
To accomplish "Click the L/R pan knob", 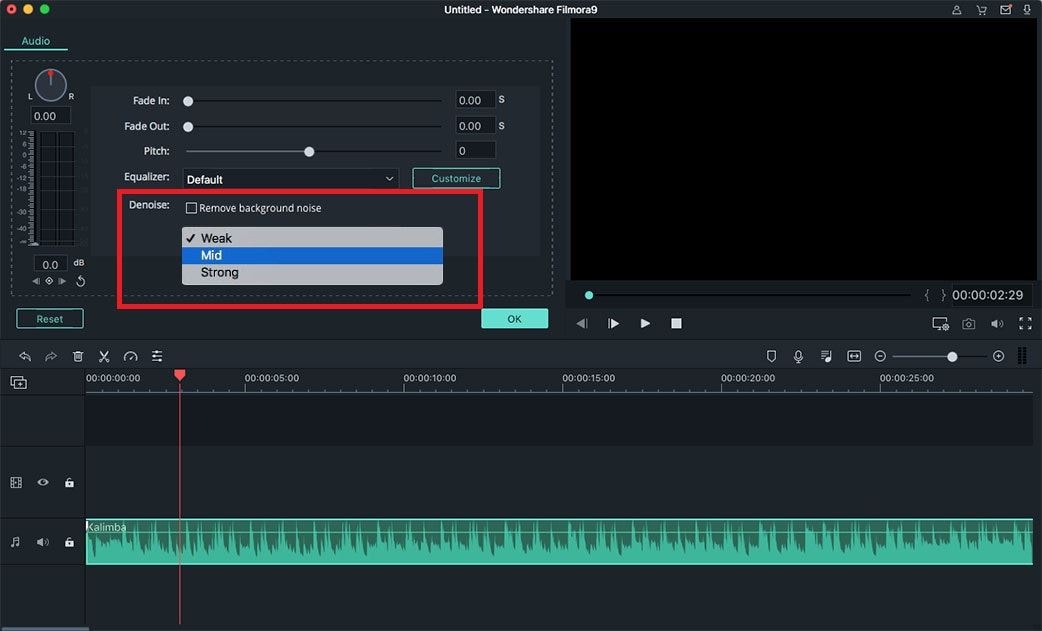I will [51, 85].
